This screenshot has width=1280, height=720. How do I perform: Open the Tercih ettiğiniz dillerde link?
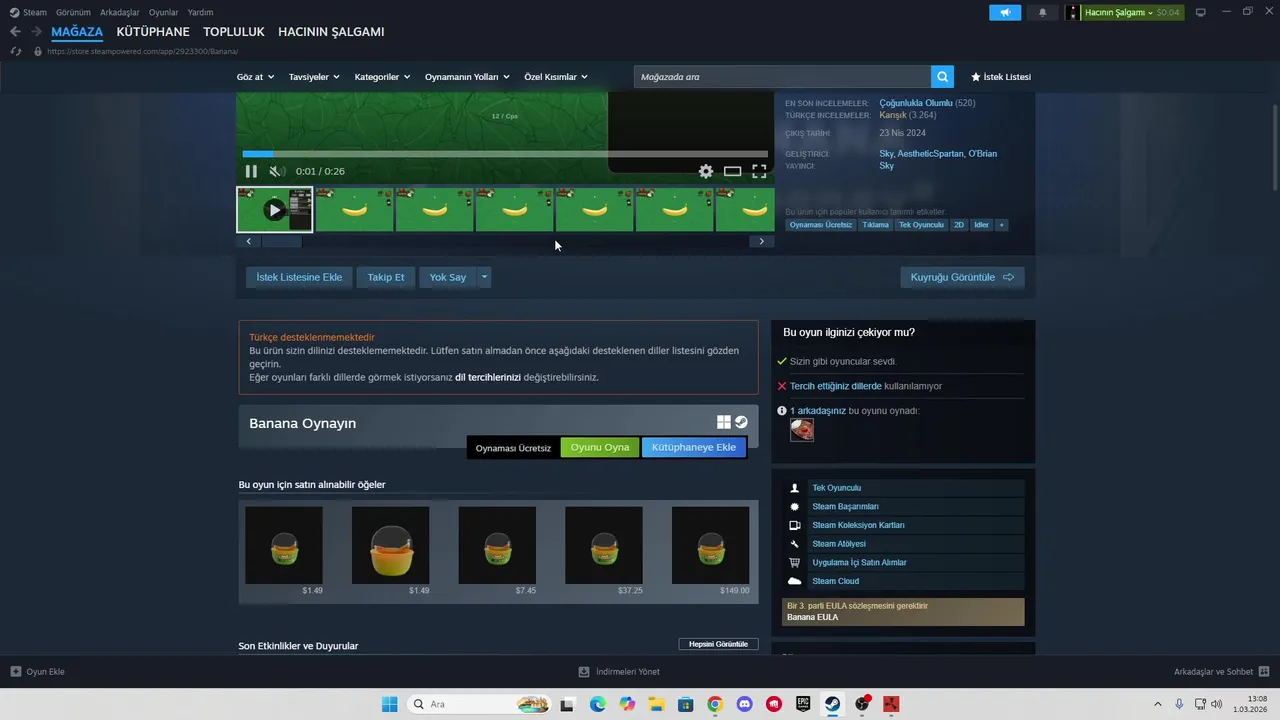[x=836, y=386]
